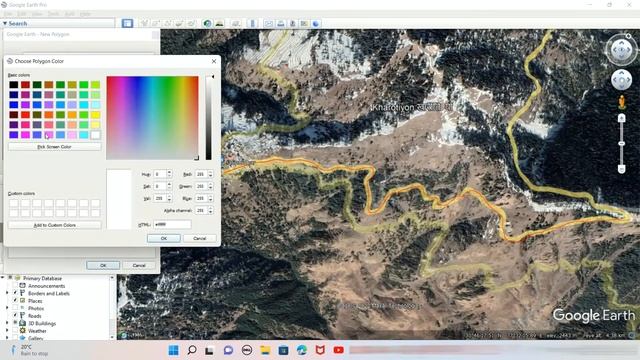The height and width of the screenshot is (360, 640).
Task: Expand the 3D Buildings layer node
Action: point(7,323)
